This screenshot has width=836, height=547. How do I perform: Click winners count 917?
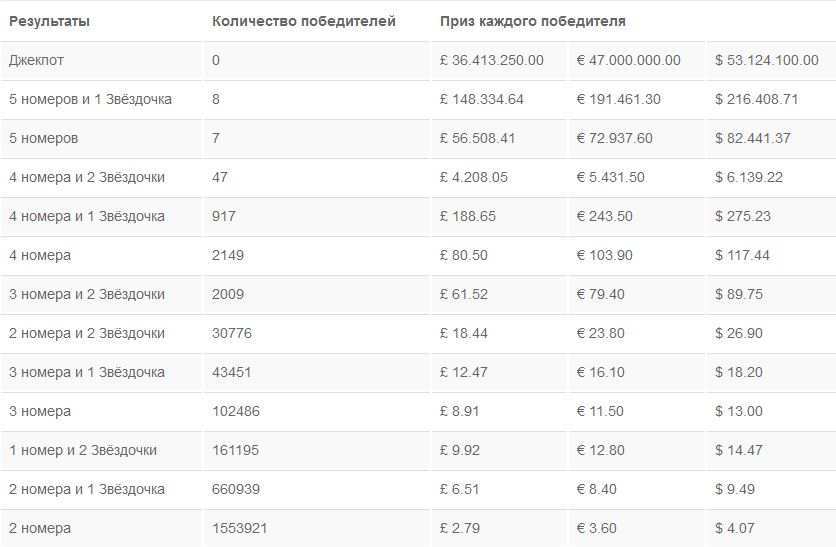pyautogui.click(x=223, y=216)
